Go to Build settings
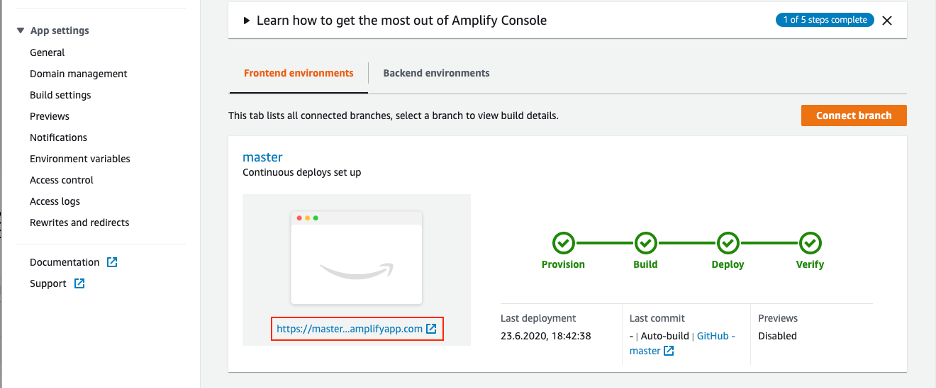 (x=60, y=95)
